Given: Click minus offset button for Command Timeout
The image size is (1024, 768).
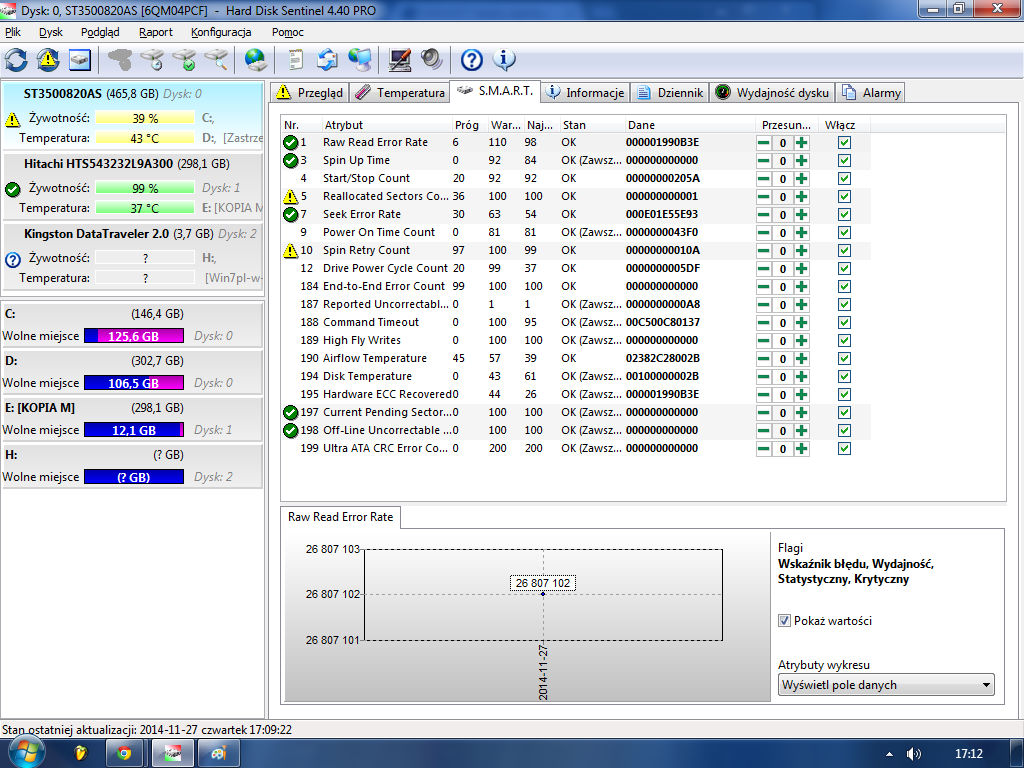Looking at the screenshot, I should pos(763,323).
